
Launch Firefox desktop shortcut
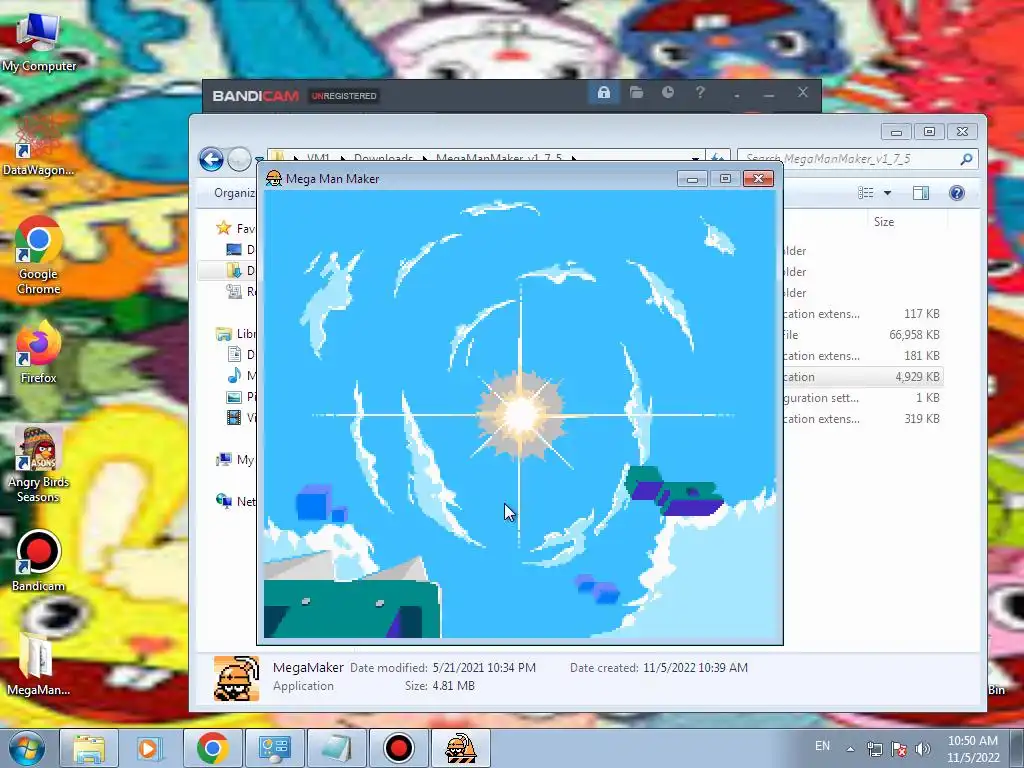point(39,351)
